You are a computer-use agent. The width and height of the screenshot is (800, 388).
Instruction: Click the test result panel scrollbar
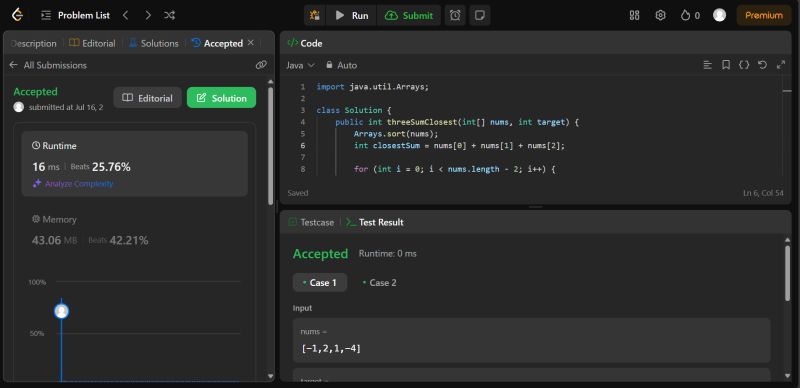pos(787,273)
